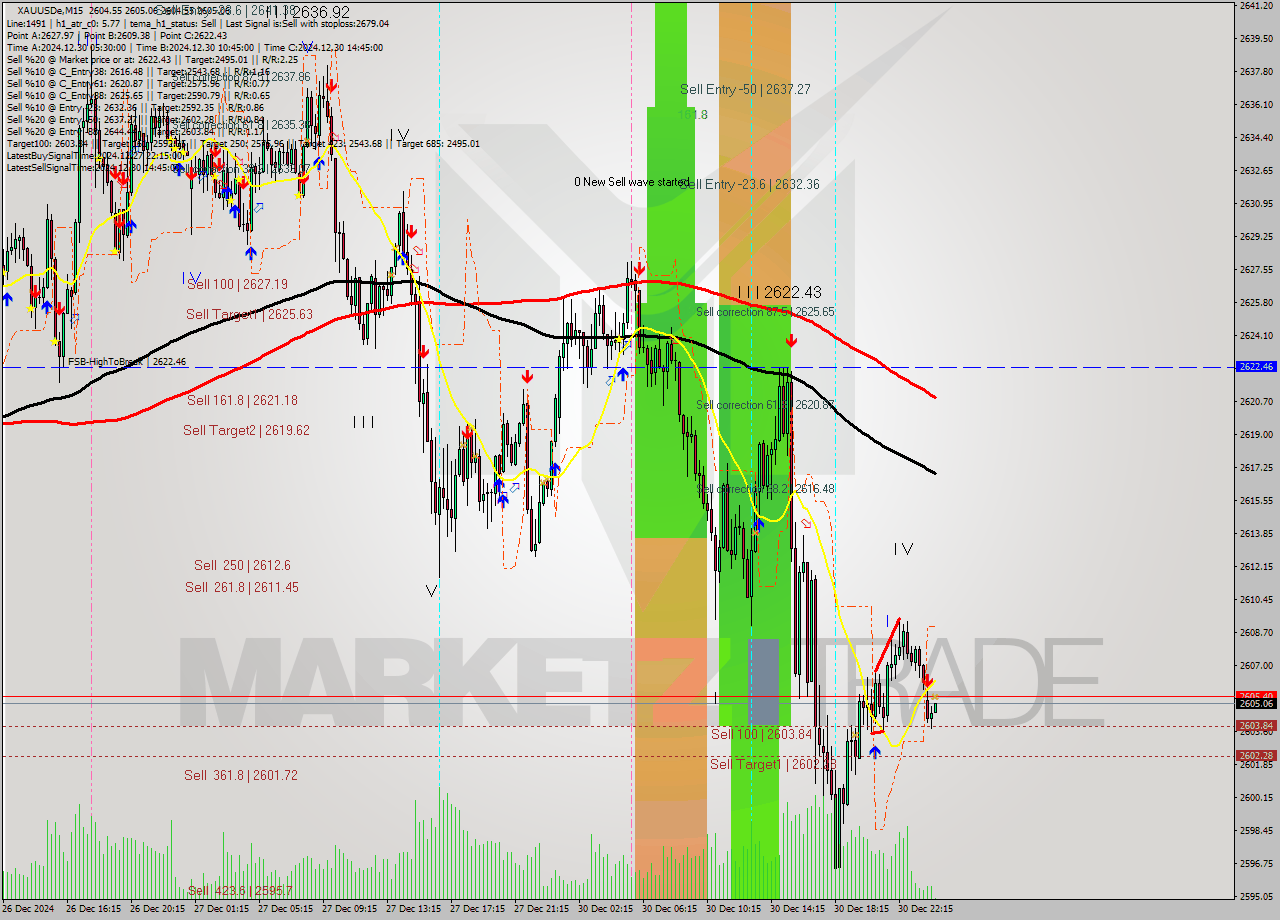Click the XAUUSDe,M15 symbol title
This screenshot has width=1280, height=920.
tap(50, 10)
